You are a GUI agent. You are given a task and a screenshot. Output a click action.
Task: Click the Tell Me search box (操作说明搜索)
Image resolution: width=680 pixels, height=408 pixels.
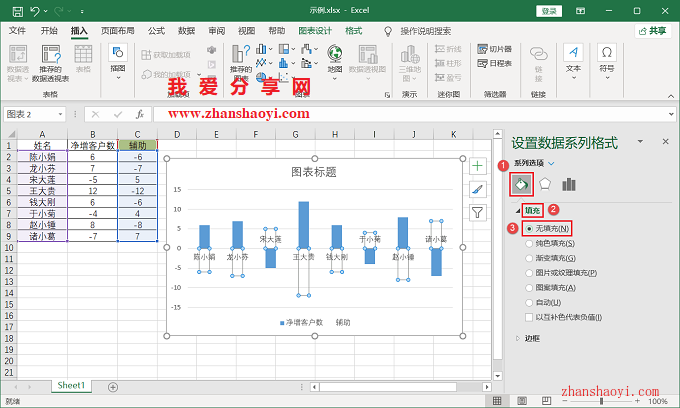coord(425,31)
